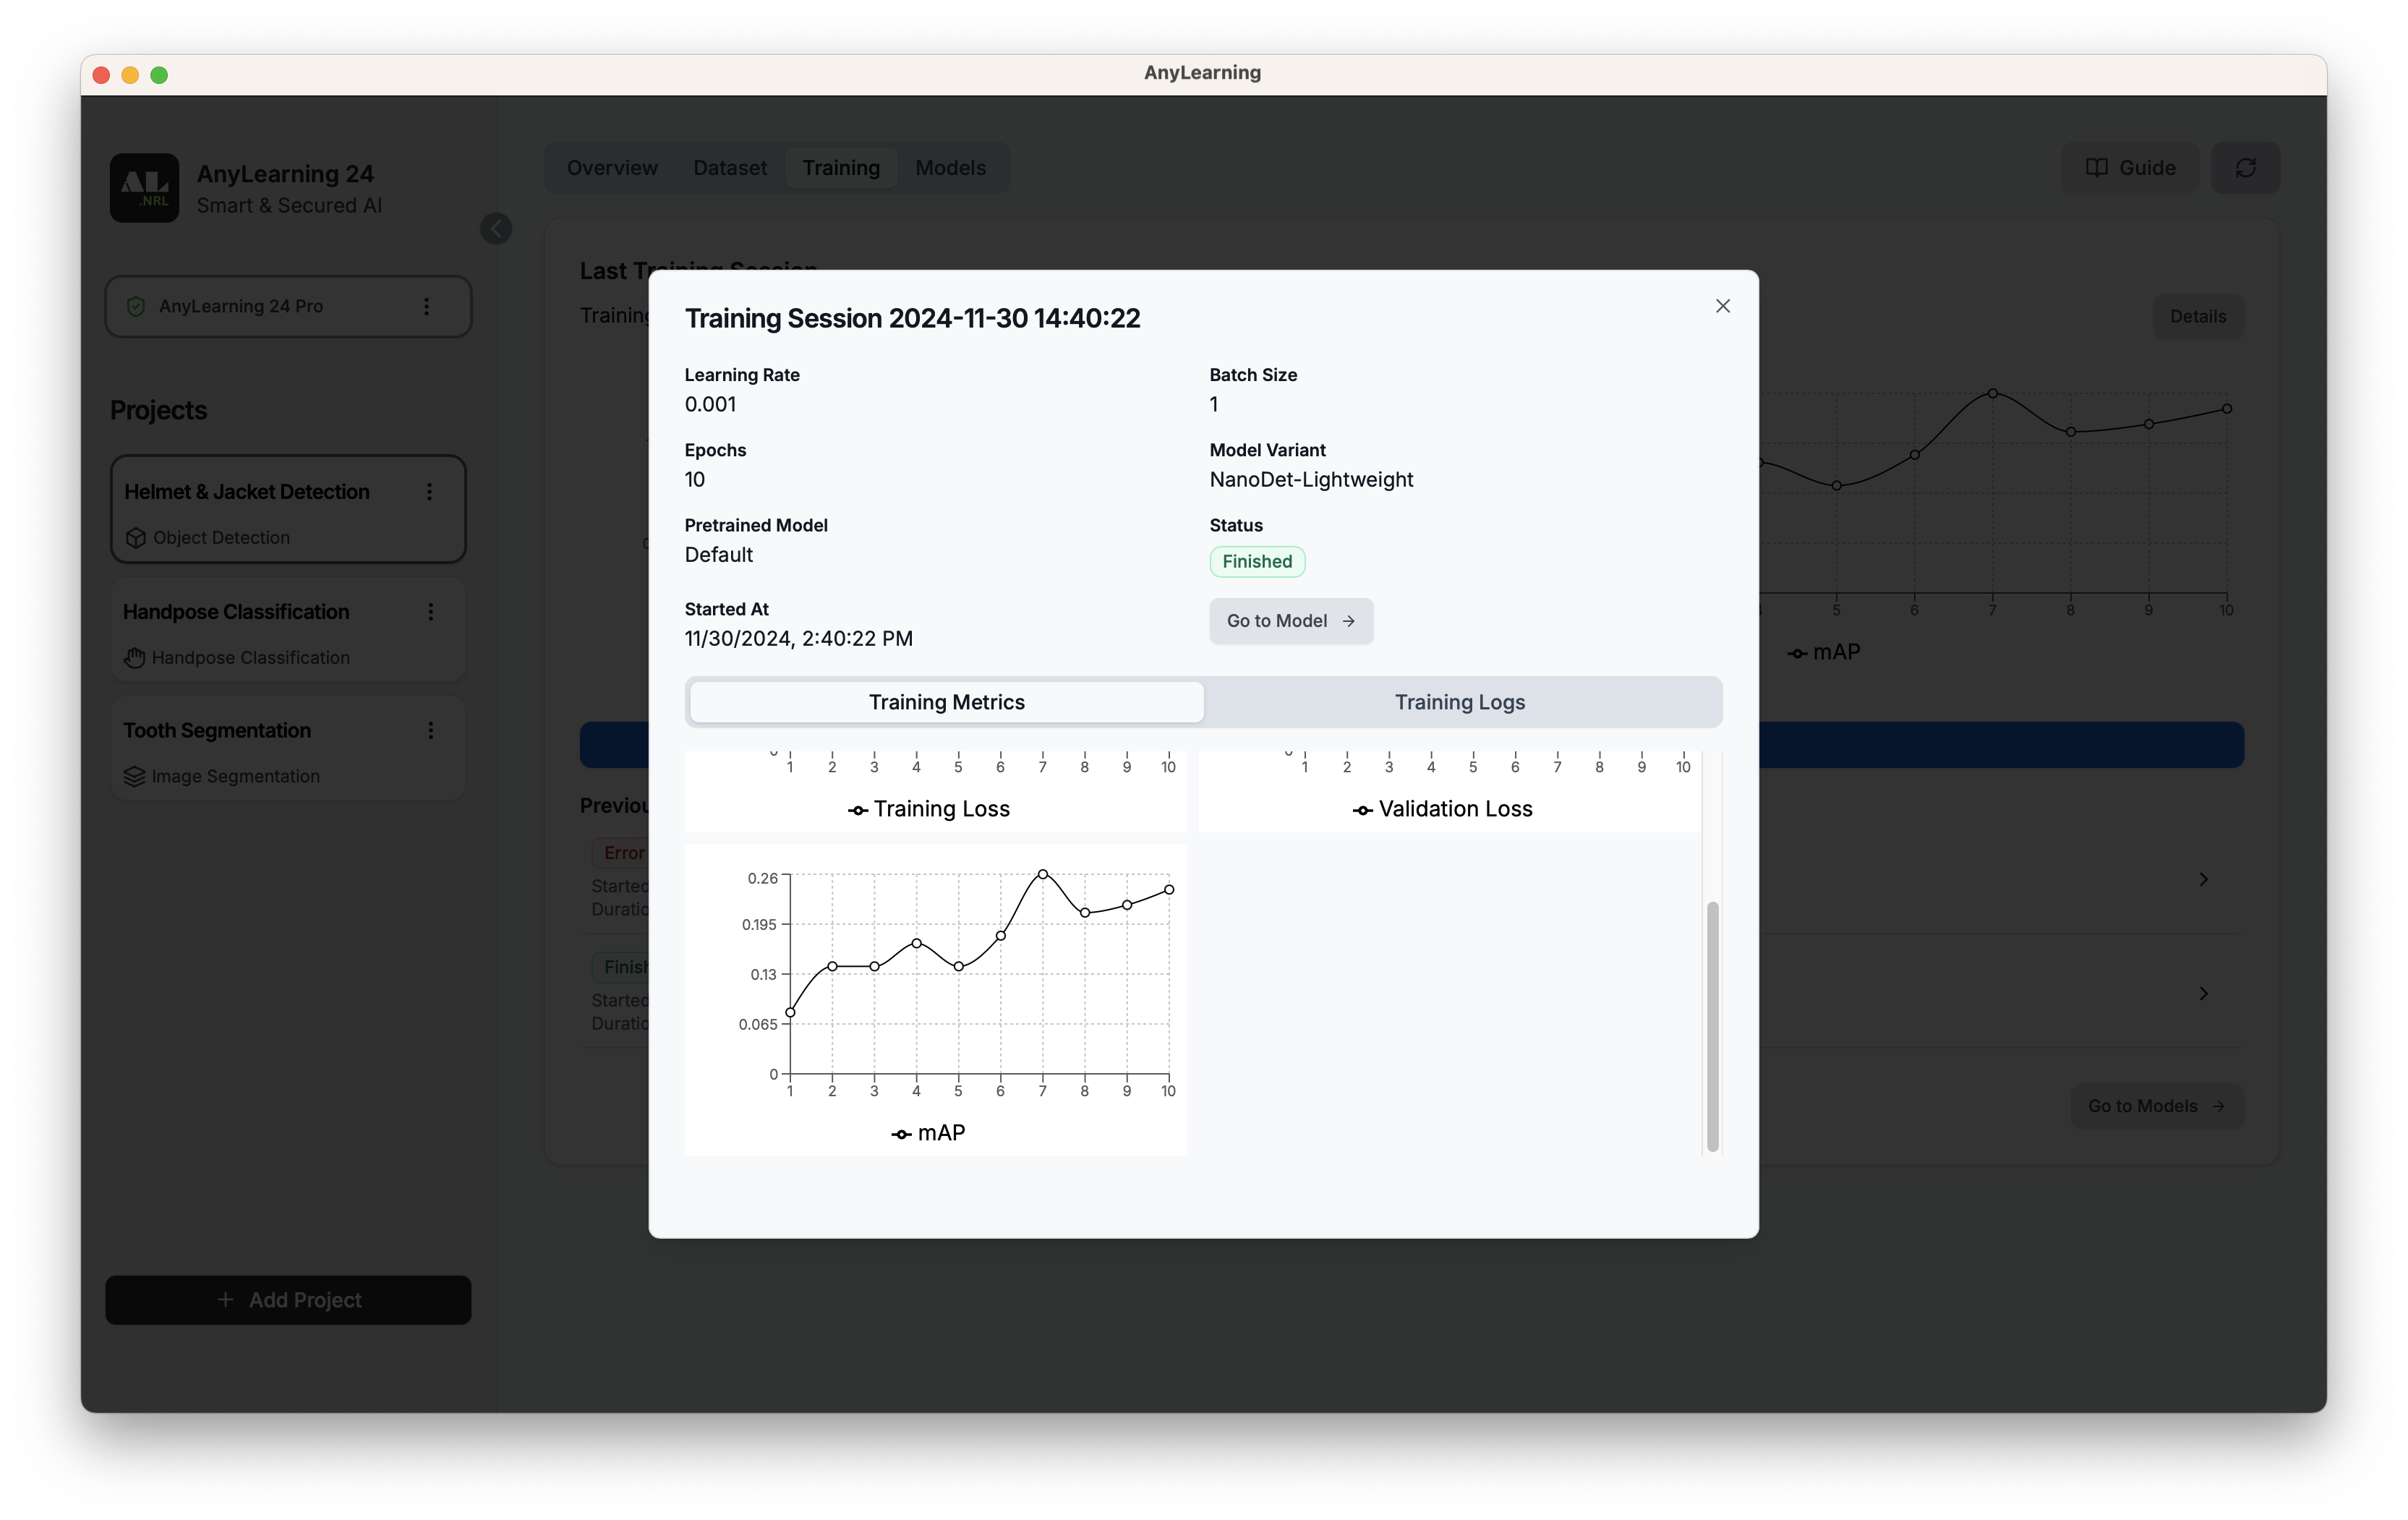
Task: Open the AnyLearning 24 Pro options menu
Action: [427, 306]
